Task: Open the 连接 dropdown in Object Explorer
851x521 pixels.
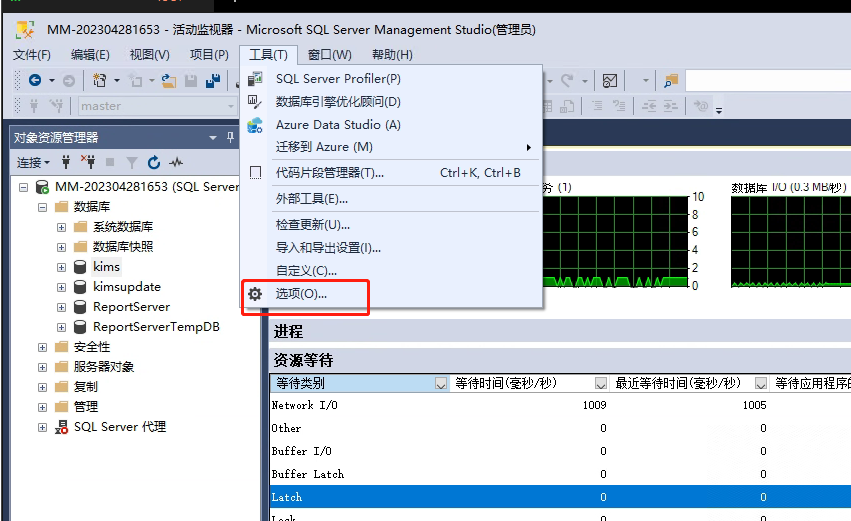Action: click(x=33, y=162)
